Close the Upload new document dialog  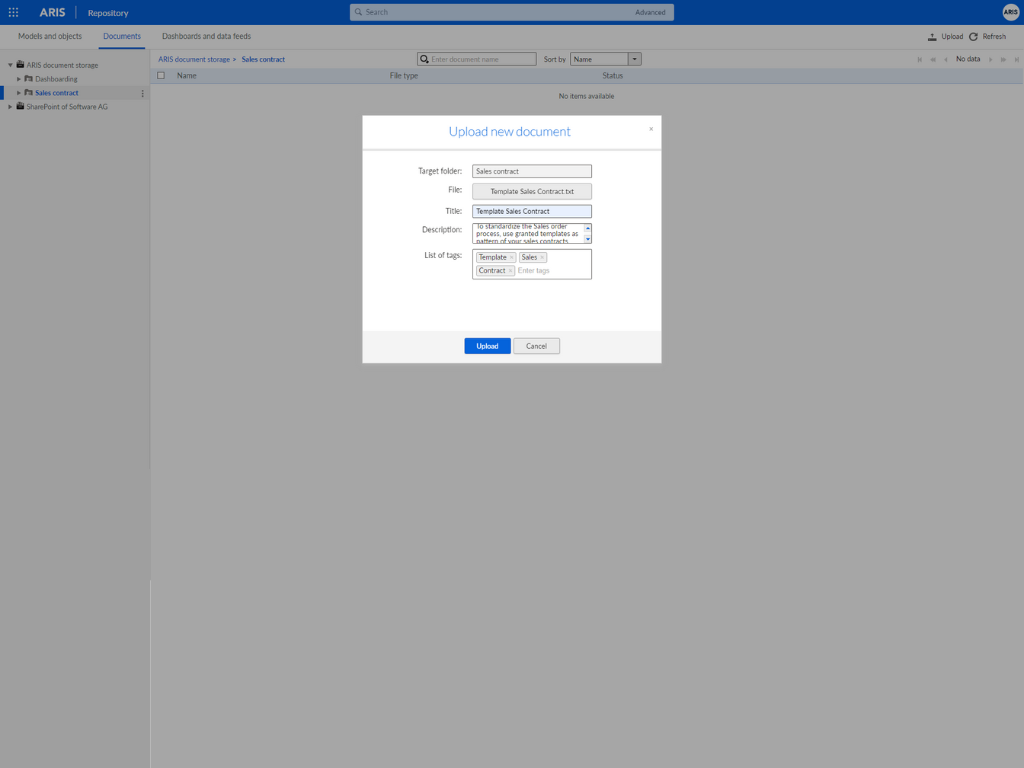[651, 129]
